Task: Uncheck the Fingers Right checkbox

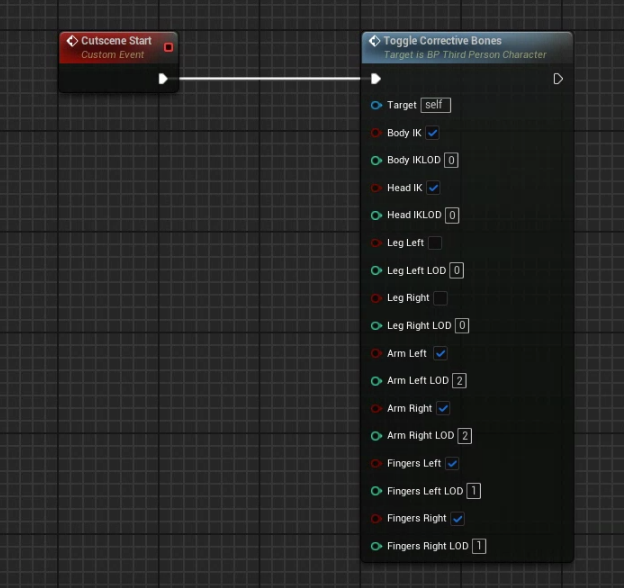Action: 458,519
